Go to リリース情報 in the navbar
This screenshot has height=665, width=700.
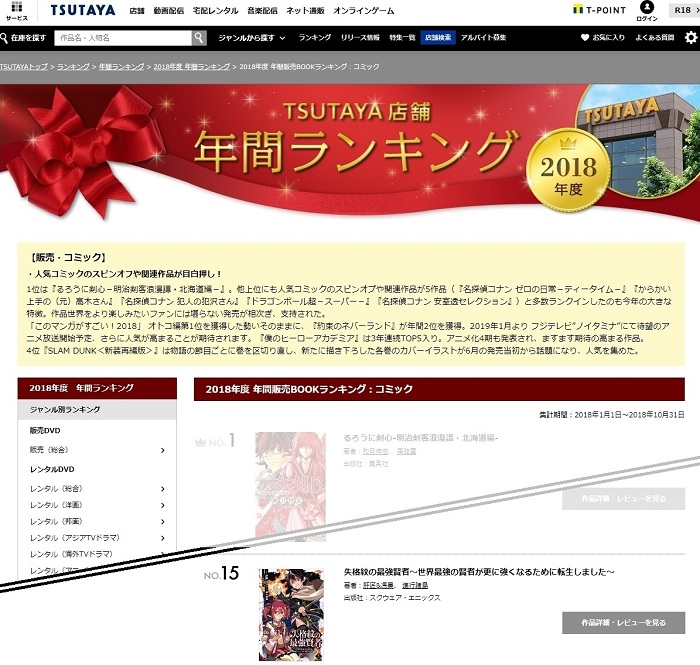(360, 37)
